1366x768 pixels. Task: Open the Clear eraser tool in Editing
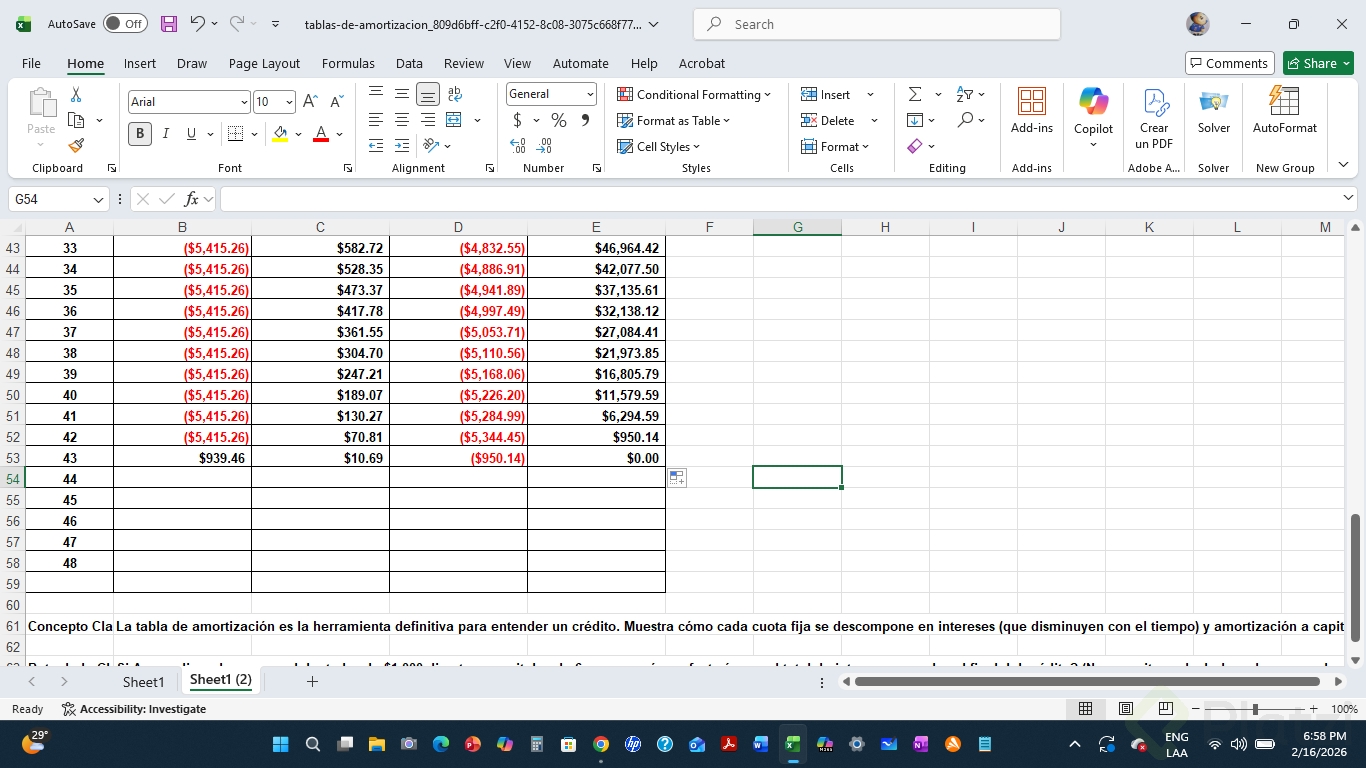(x=915, y=146)
